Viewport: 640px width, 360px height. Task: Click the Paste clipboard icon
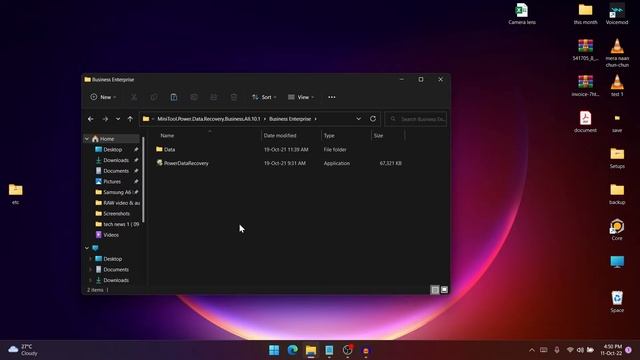pos(174,97)
